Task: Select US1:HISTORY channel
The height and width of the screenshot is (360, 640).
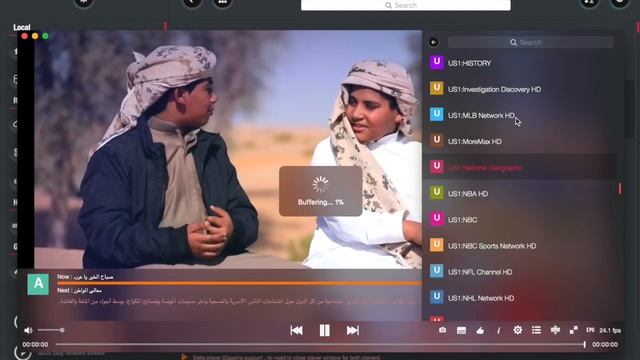Action: 519,63
